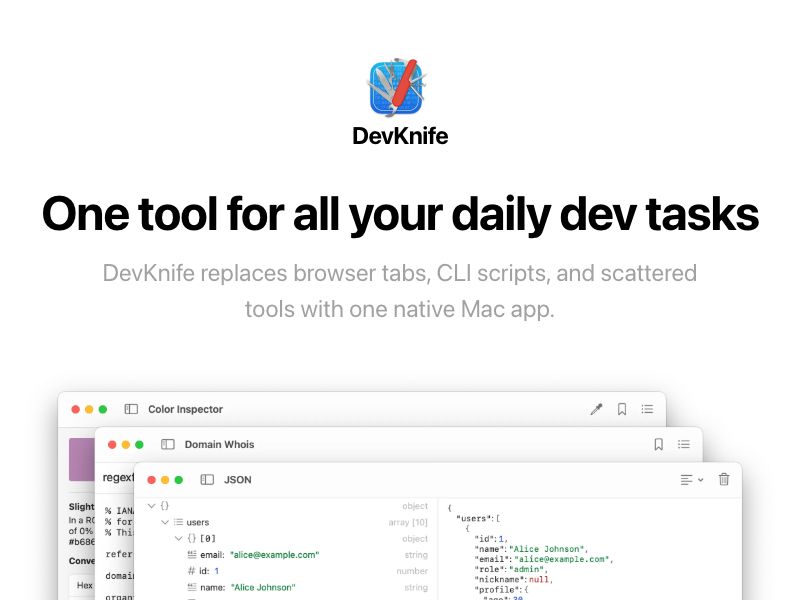Collapse the users array in JSON tree
This screenshot has height=600, width=800.
coord(163,522)
